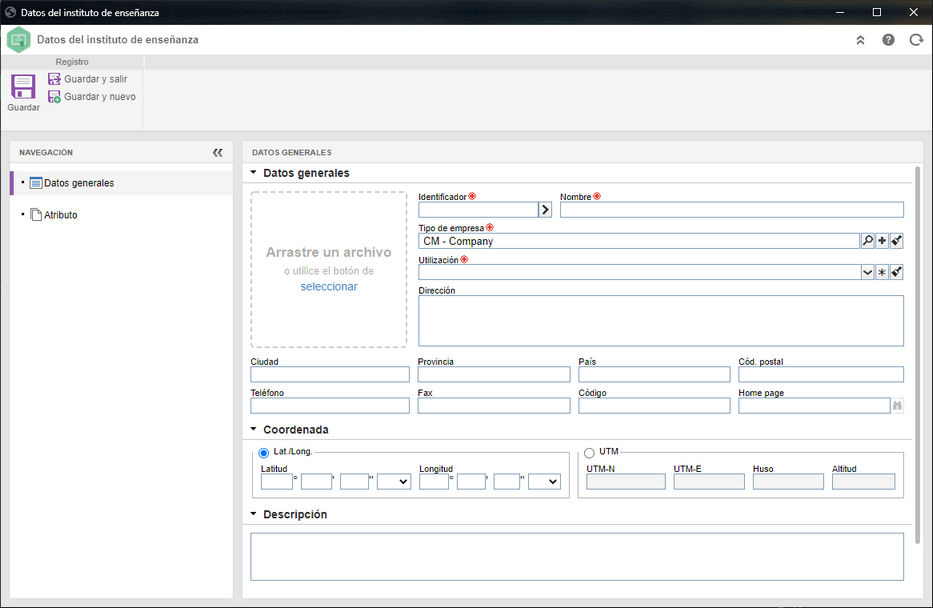Maximize the window
The width and height of the screenshot is (933, 608).
tap(876, 12)
